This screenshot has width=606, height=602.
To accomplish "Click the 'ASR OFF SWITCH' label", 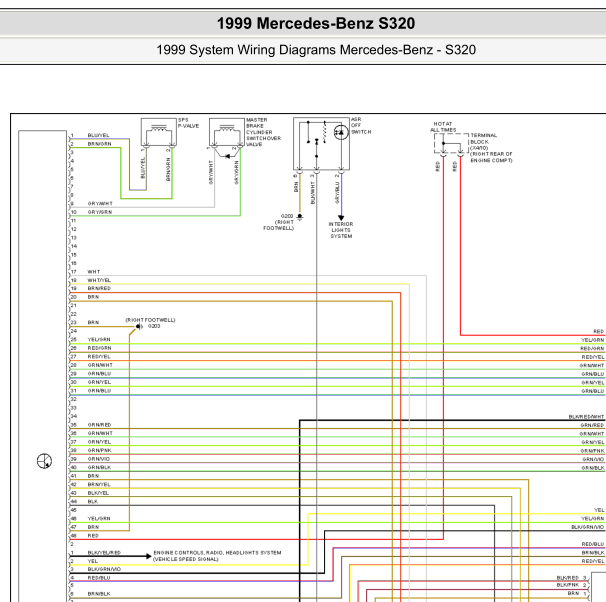I will (x=361, y=126).
